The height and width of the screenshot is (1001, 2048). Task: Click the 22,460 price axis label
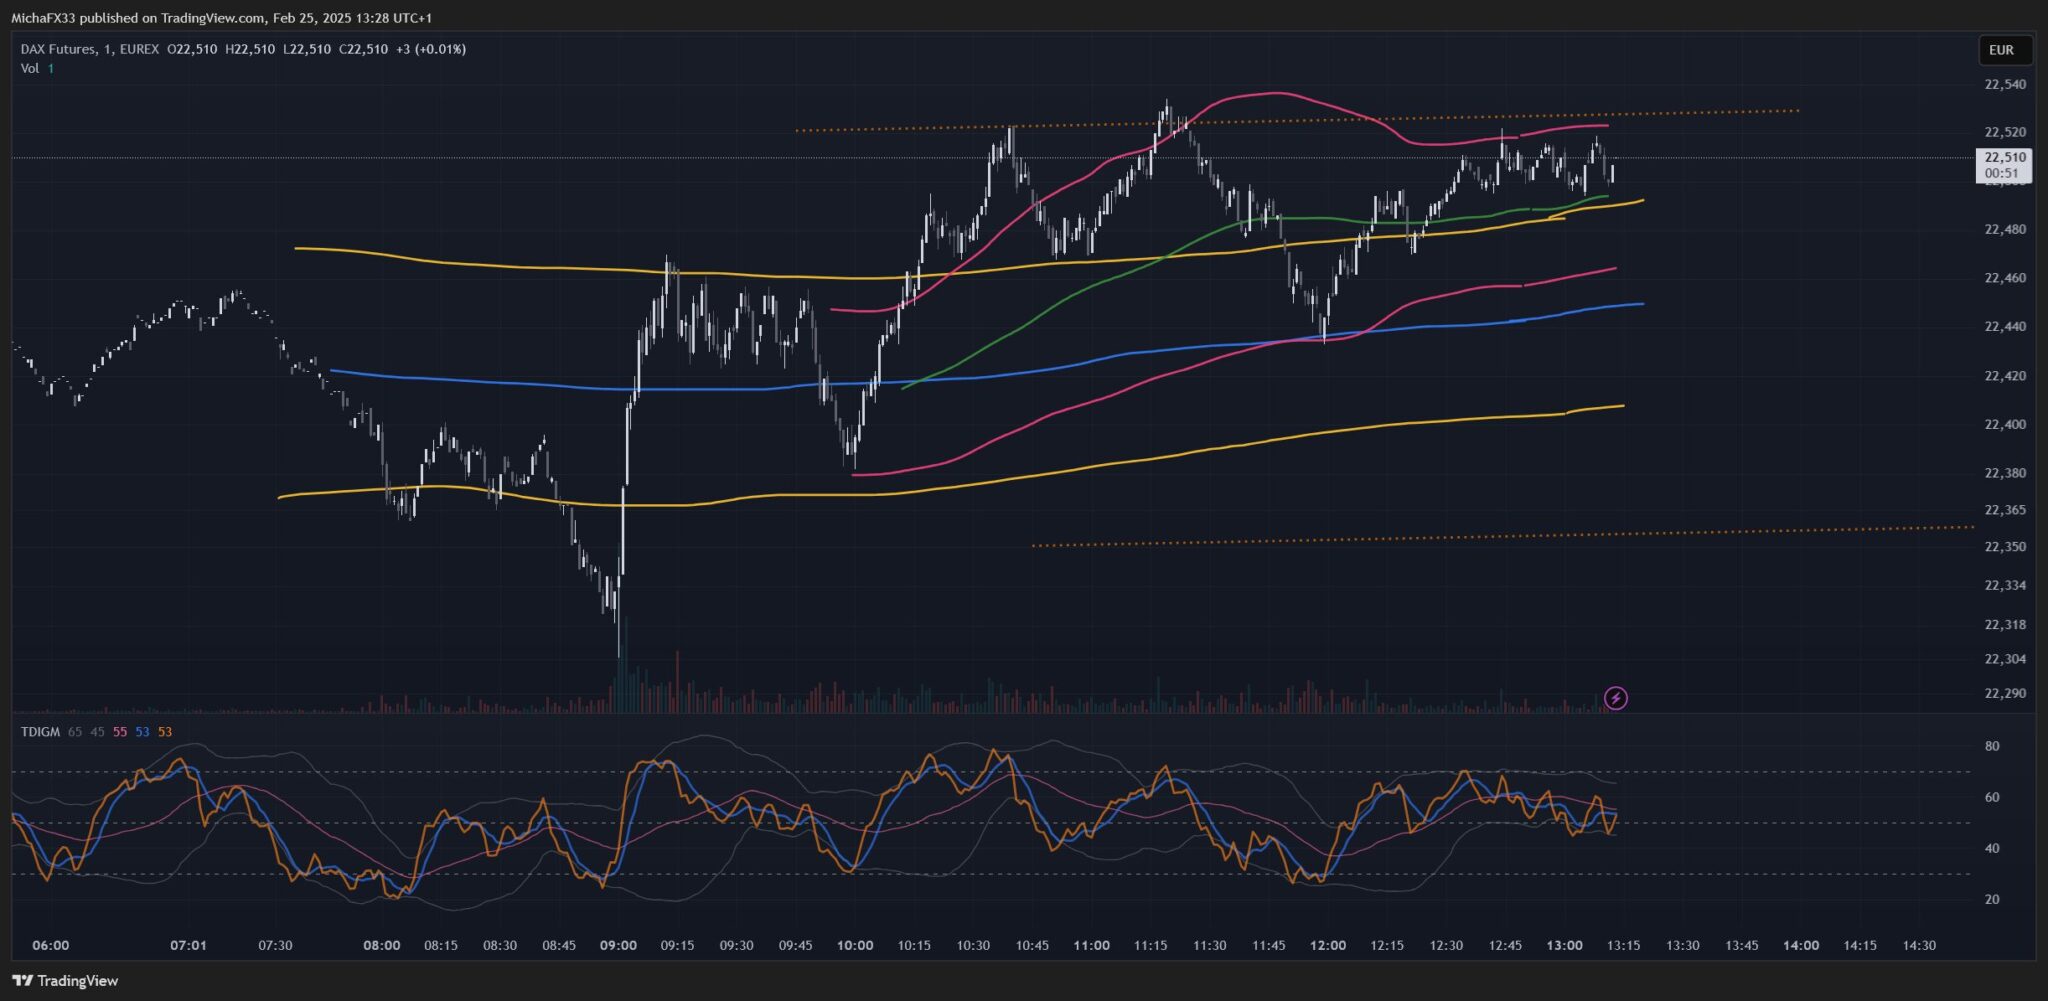(2005, 278)
